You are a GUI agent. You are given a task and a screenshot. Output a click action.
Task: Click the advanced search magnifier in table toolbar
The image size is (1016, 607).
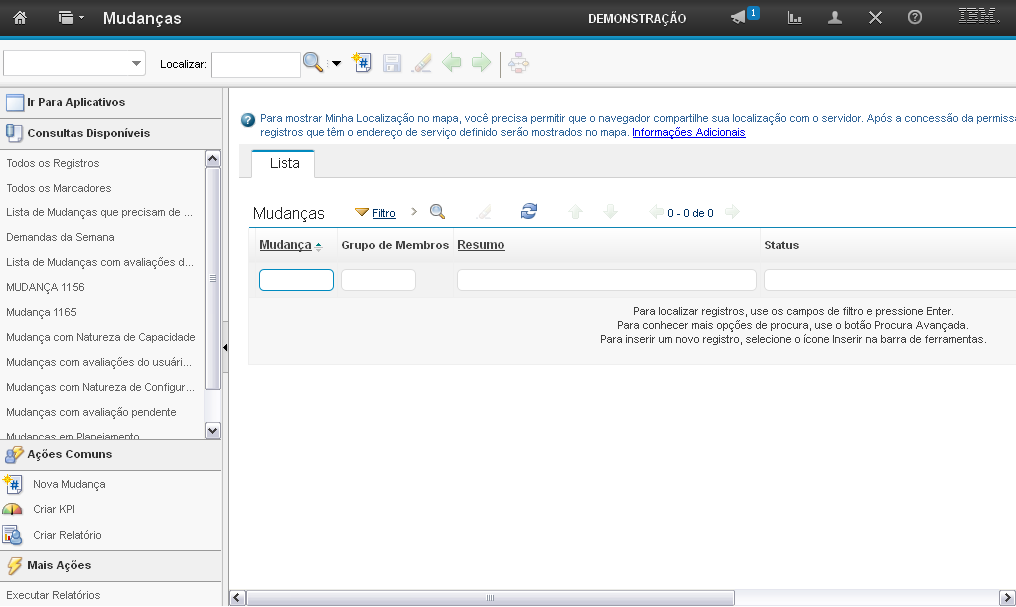pyautogui.click(x=437, y=212)
